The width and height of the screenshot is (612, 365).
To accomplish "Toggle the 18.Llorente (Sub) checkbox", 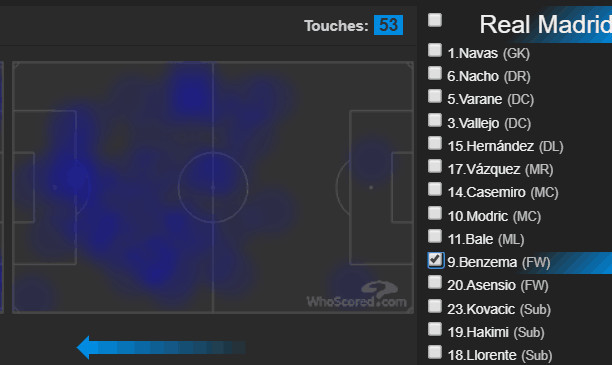I will (x=435, y=352).
